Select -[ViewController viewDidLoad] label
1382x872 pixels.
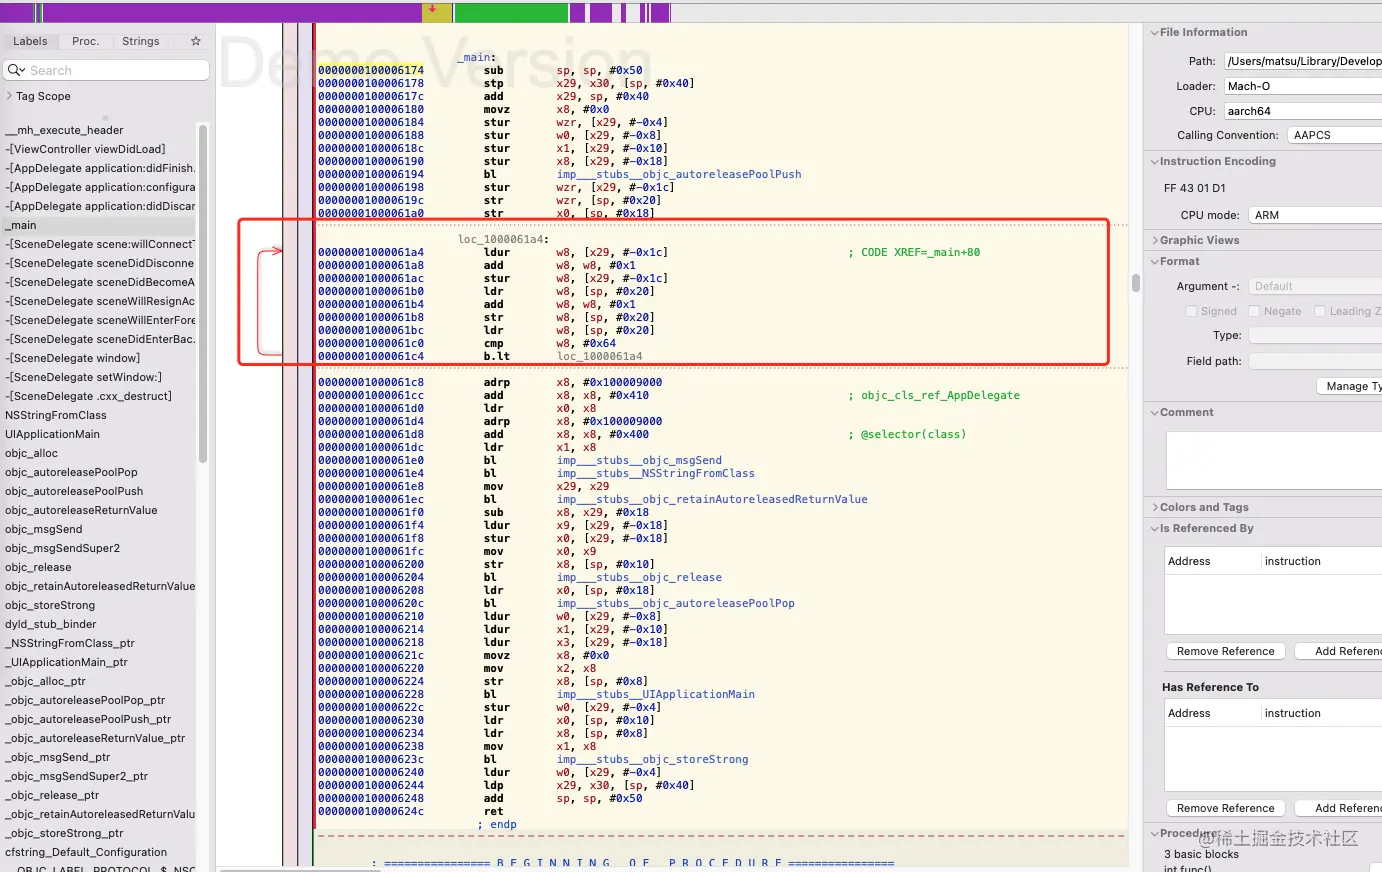(x=85, y=149)
